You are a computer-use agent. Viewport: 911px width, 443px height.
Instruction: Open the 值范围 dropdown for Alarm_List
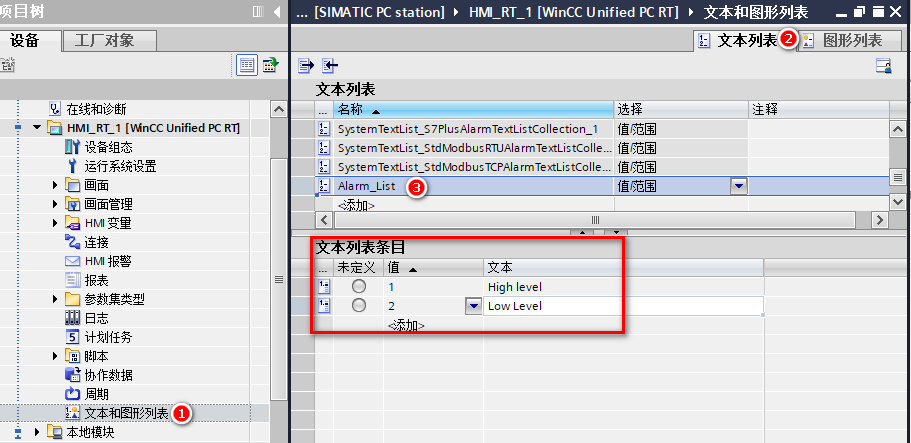coord(738,186)
